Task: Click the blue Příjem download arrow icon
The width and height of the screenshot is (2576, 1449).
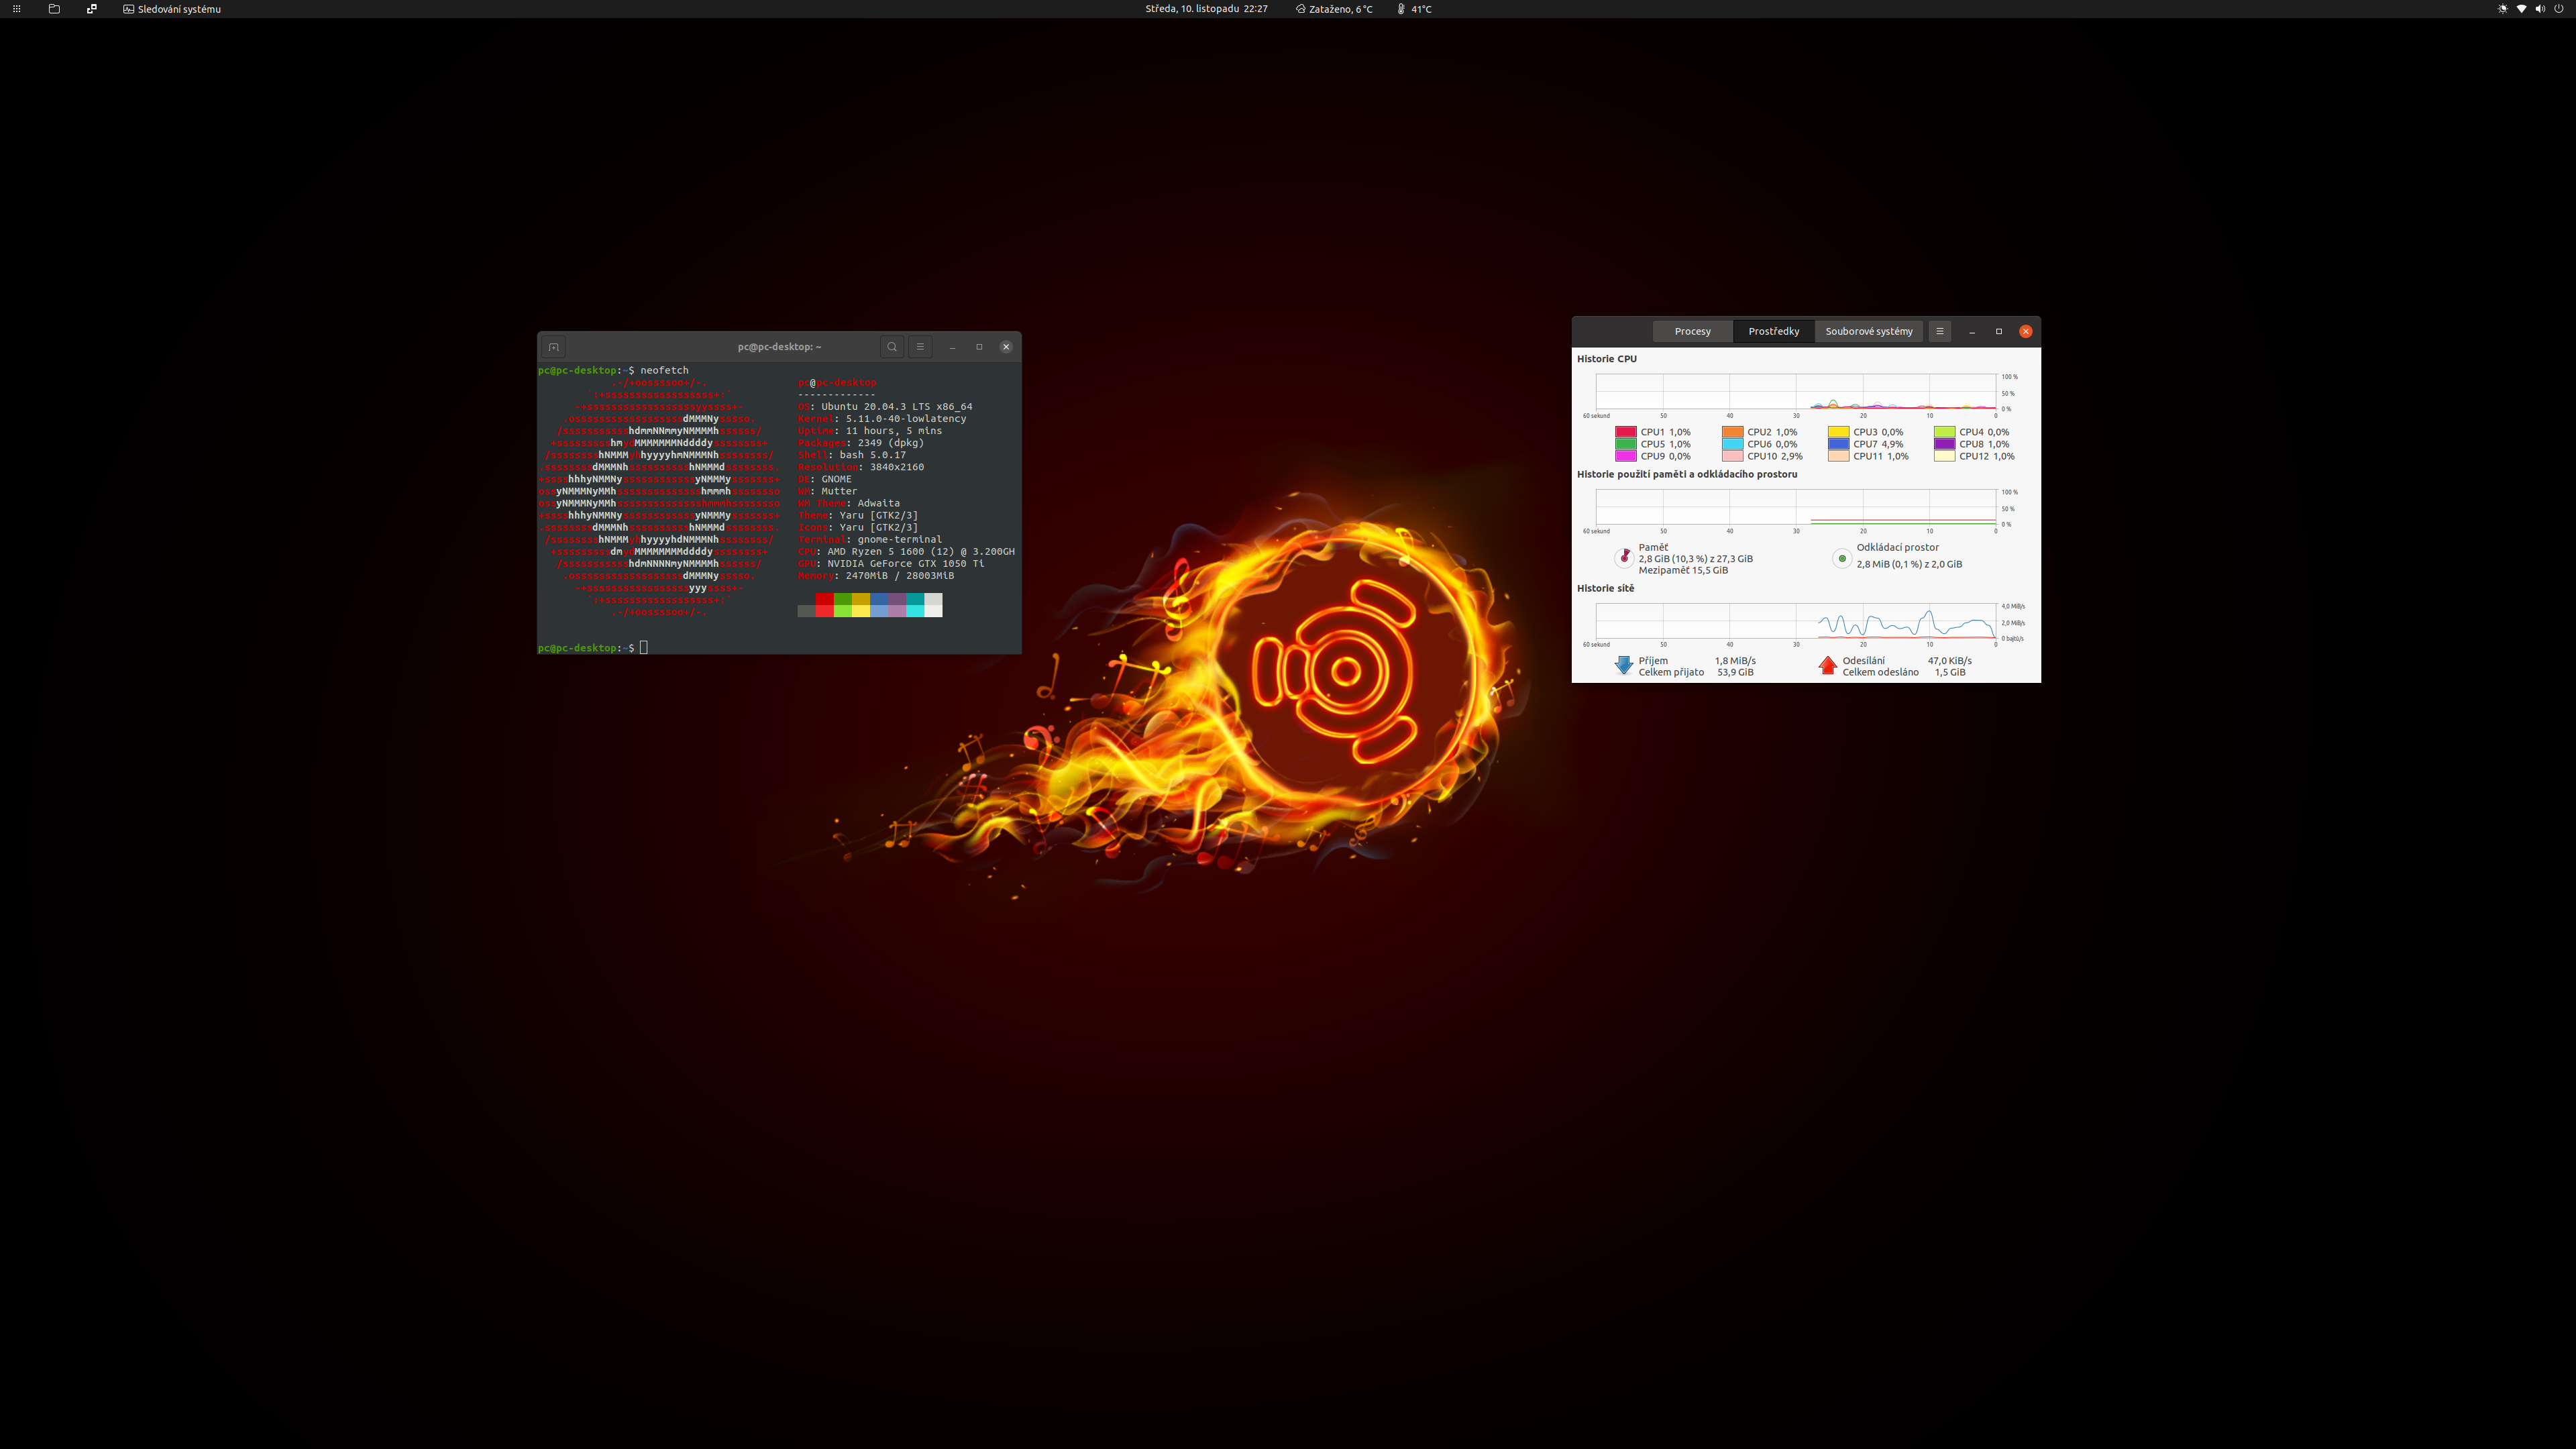Action: (x=1623, y=666)
